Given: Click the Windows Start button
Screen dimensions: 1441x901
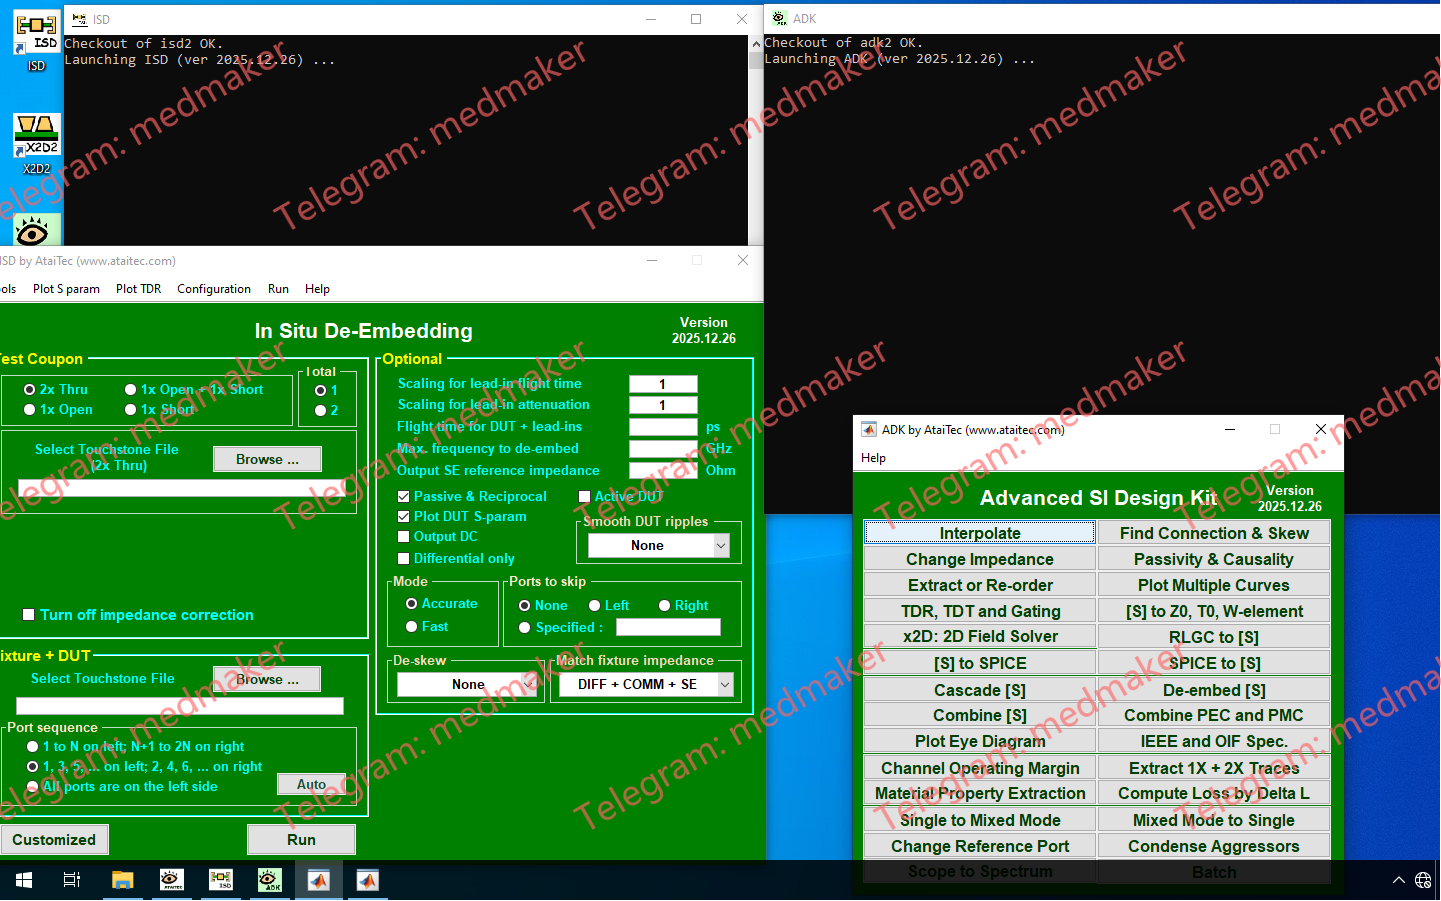Looking at the screenshot, I should pos(22,881).
